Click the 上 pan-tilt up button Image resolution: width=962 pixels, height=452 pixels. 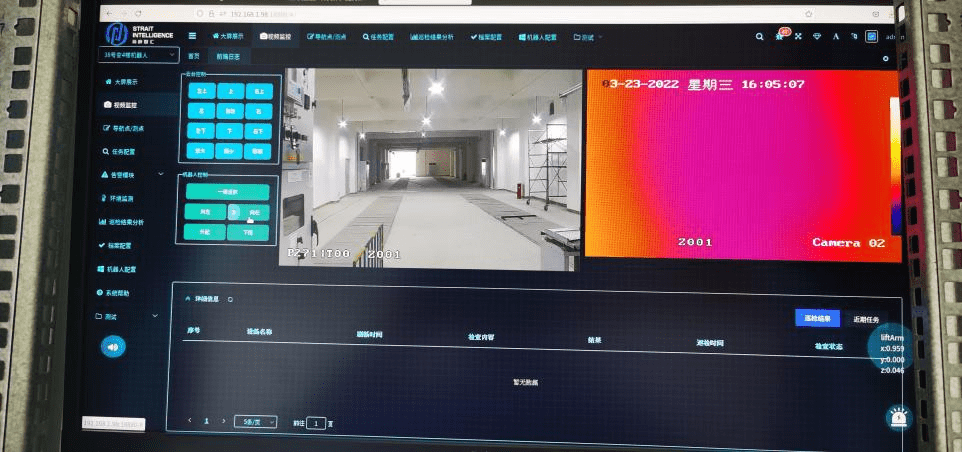pyautogui.click(x=230, y=91)
